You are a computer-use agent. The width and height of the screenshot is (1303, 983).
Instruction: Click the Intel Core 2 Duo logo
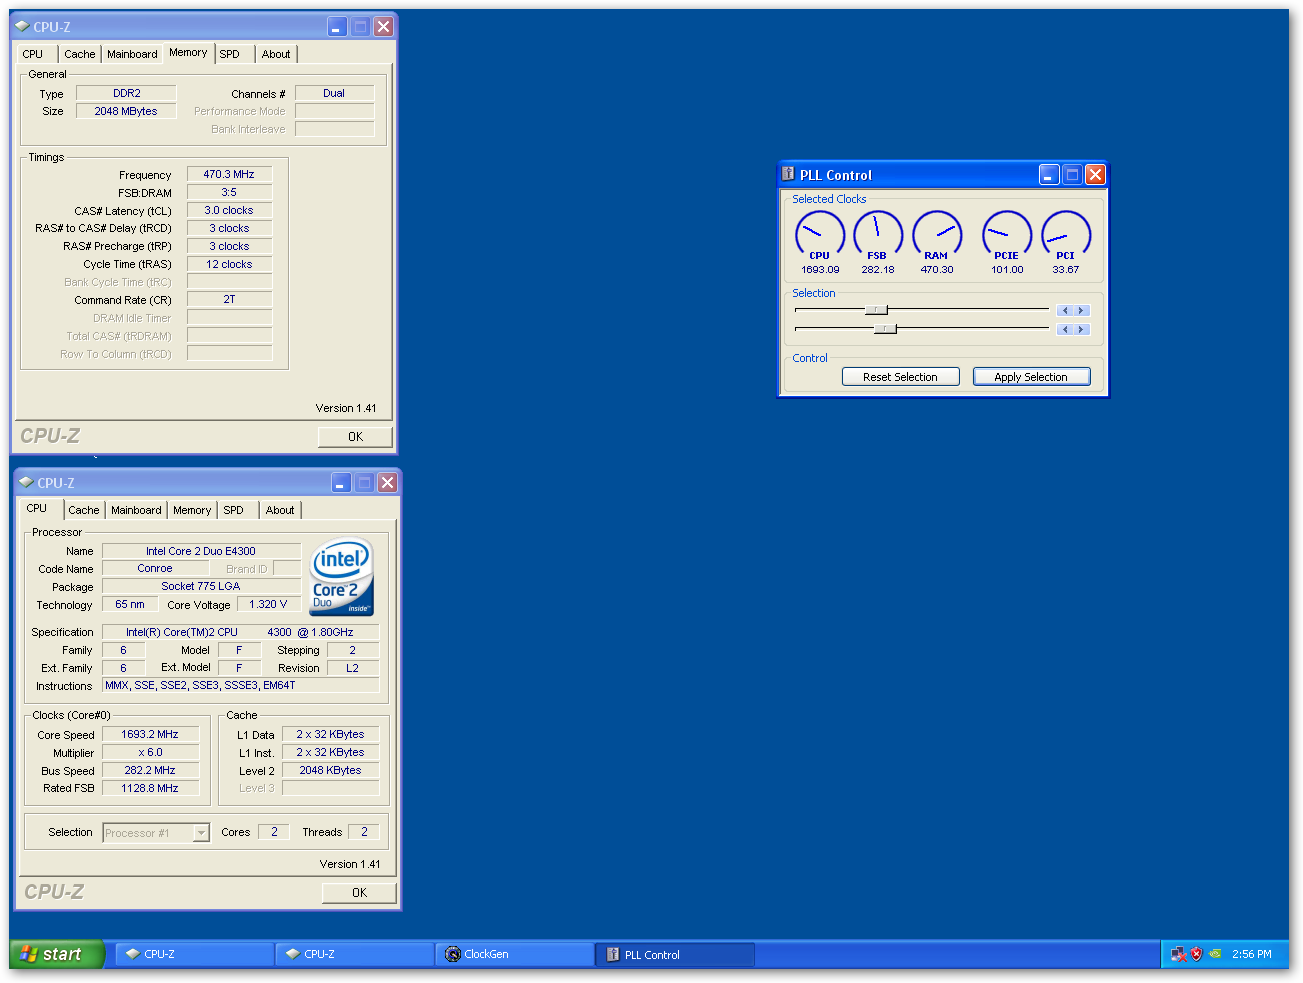(342, 577)
